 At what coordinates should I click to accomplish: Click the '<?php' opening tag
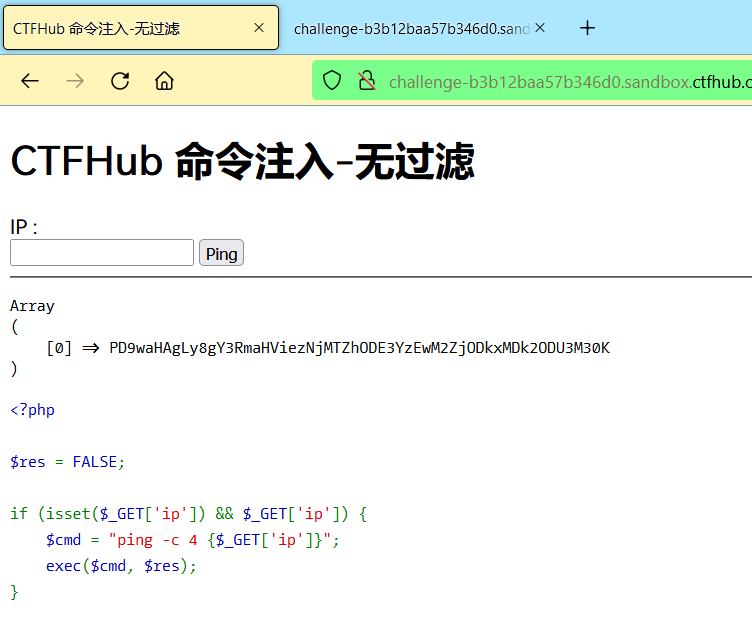32,410
